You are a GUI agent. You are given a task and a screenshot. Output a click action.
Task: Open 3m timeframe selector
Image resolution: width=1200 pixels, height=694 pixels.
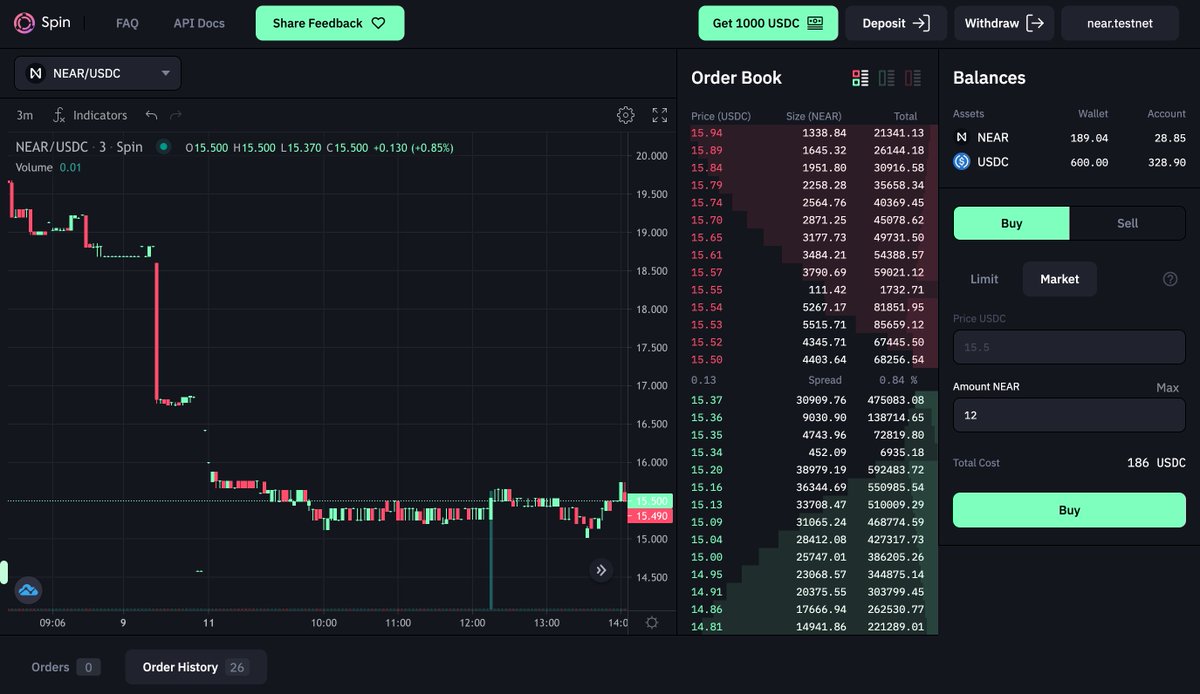click(x=25, y=115)
